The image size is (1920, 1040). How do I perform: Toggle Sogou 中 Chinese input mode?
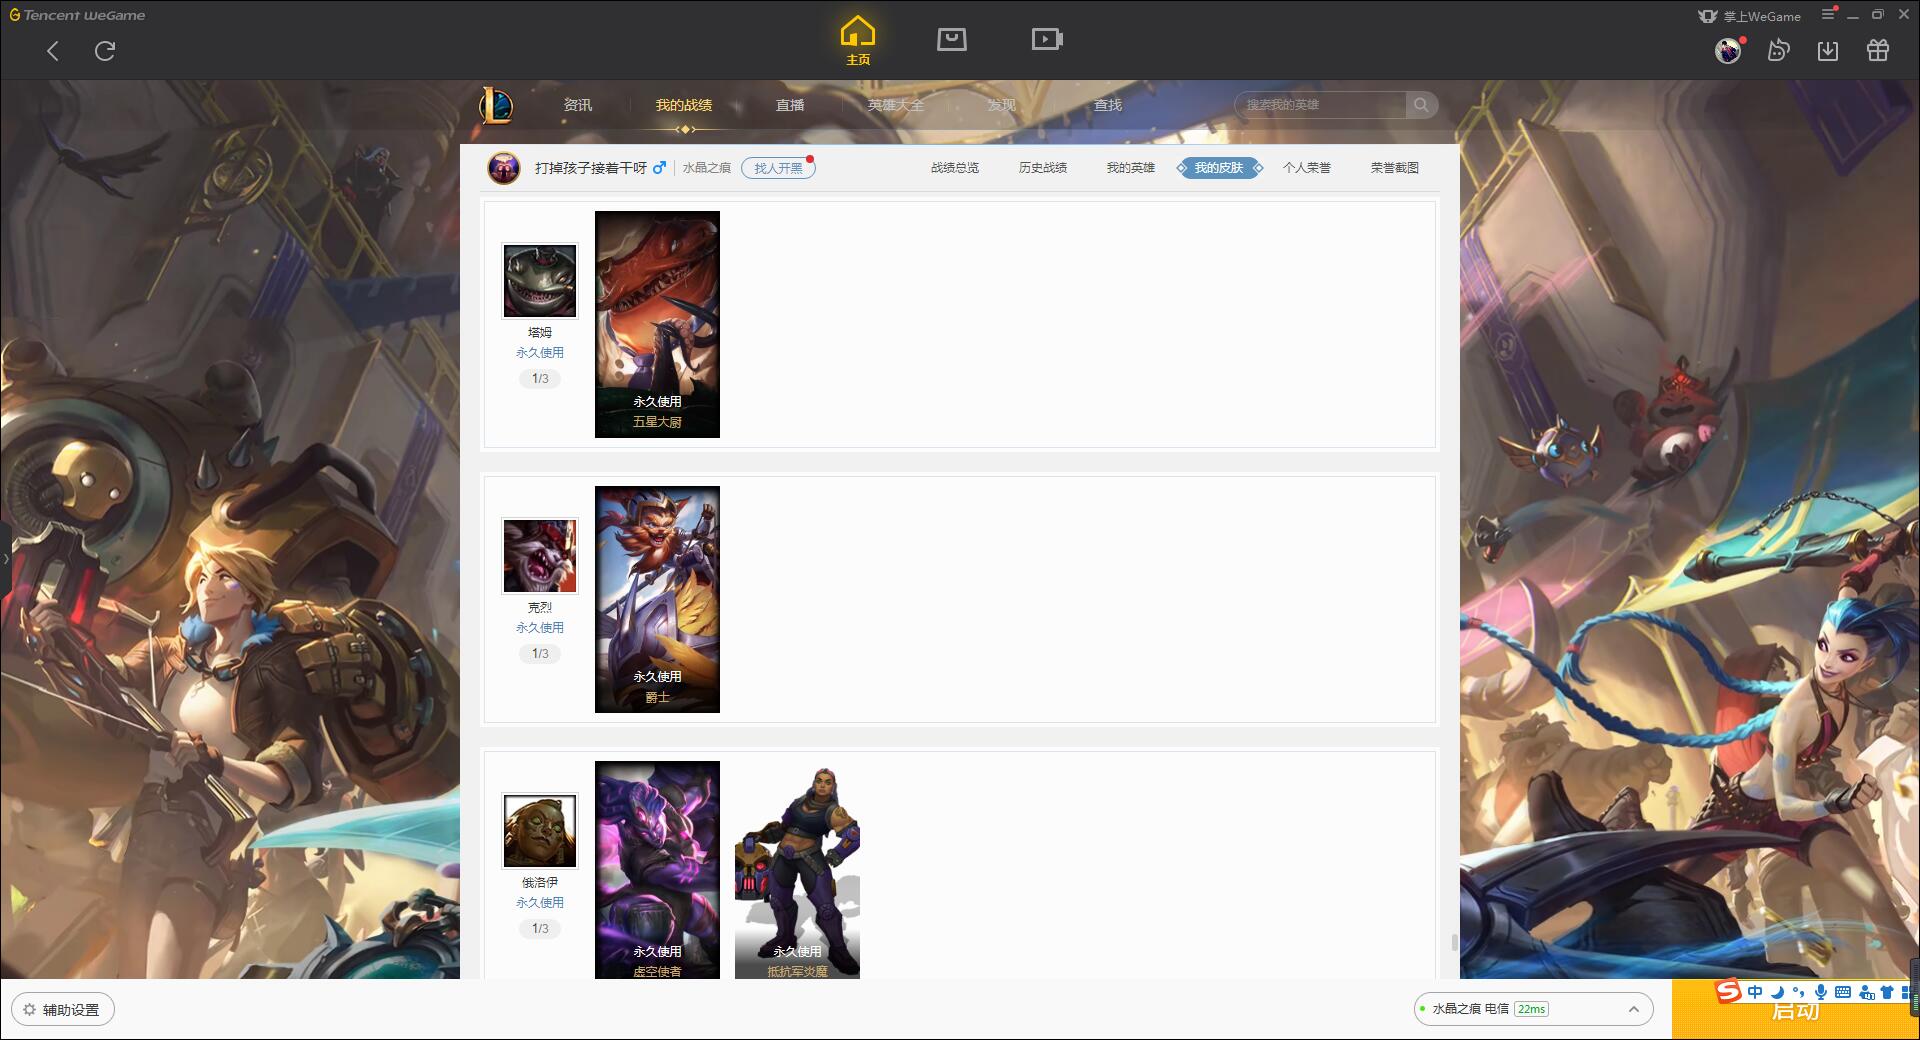[1755, 992]
